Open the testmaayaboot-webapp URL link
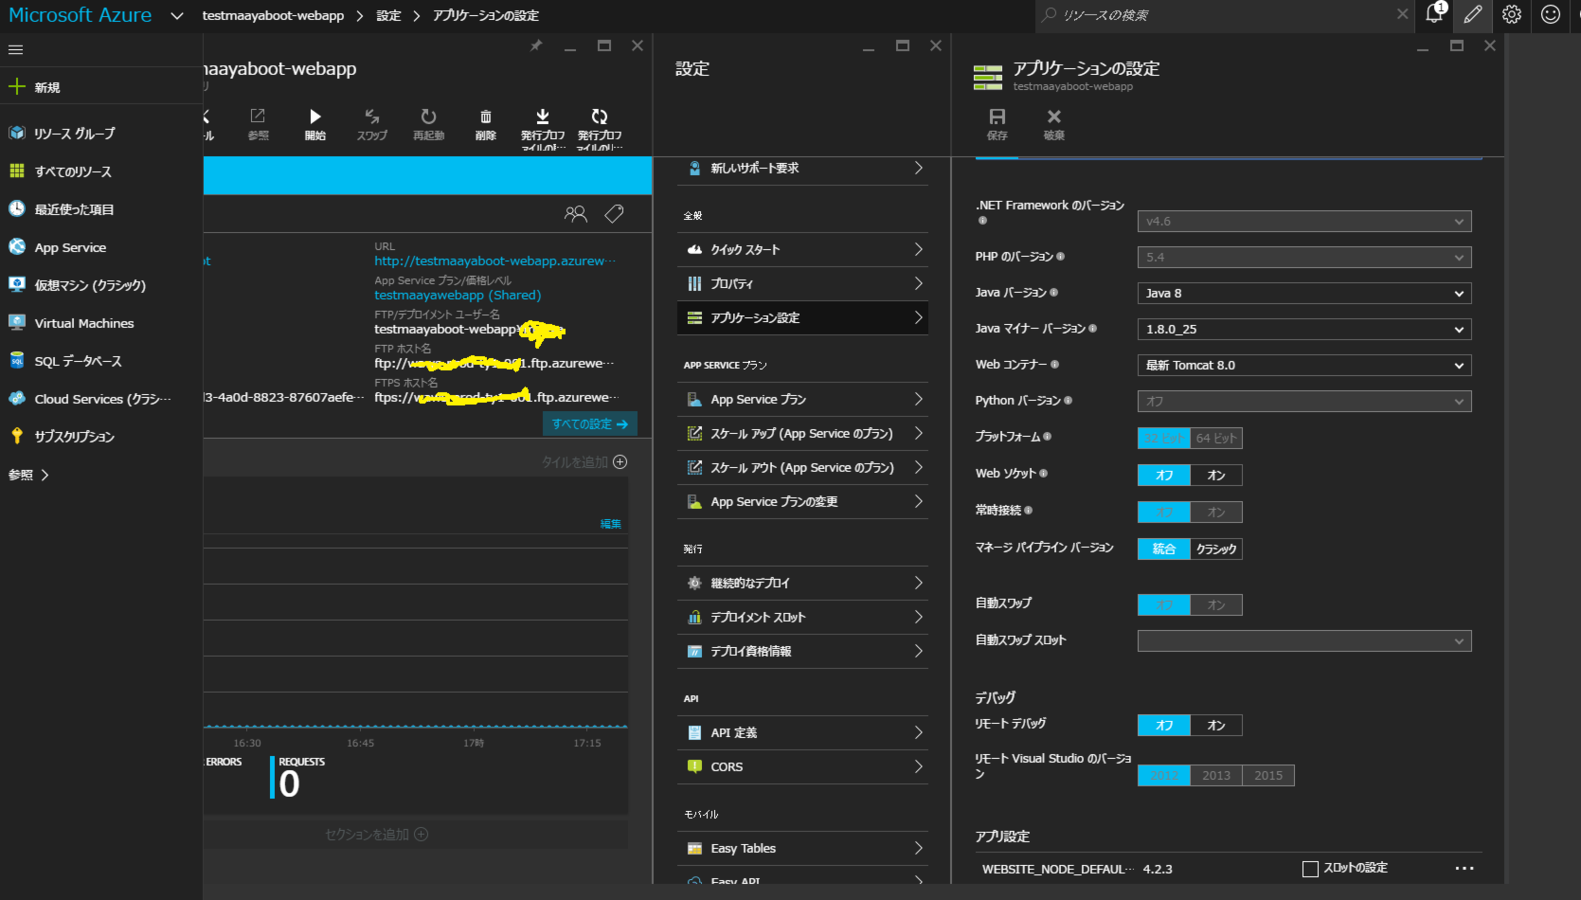 click(495, 261)
